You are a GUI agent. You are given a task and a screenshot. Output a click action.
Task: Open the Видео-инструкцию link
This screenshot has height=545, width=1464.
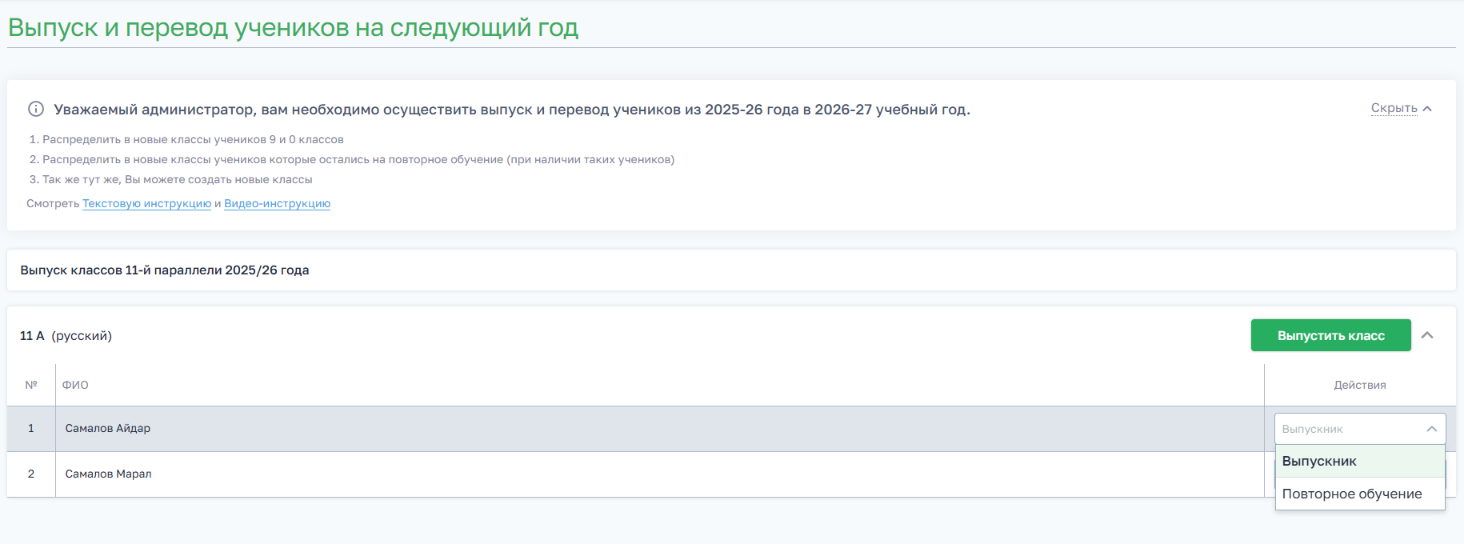(277, 203)
